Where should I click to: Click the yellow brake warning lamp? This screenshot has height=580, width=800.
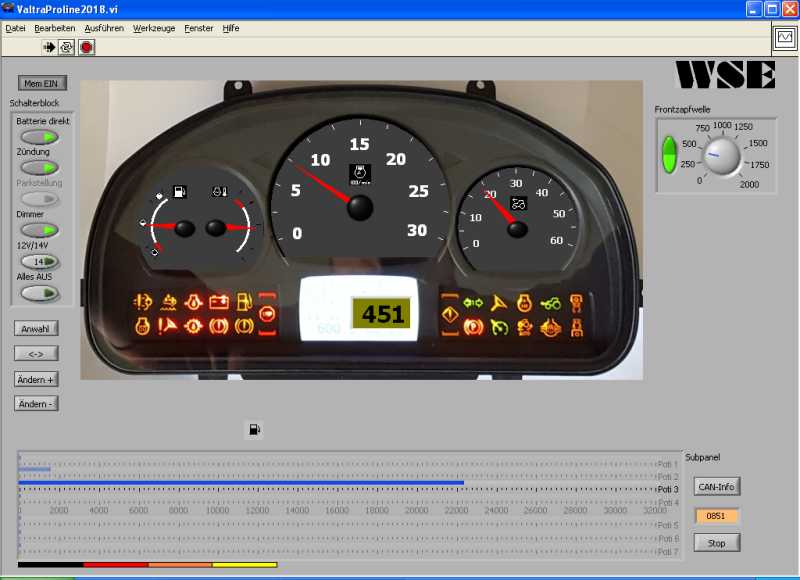click(x=244, y=326)
